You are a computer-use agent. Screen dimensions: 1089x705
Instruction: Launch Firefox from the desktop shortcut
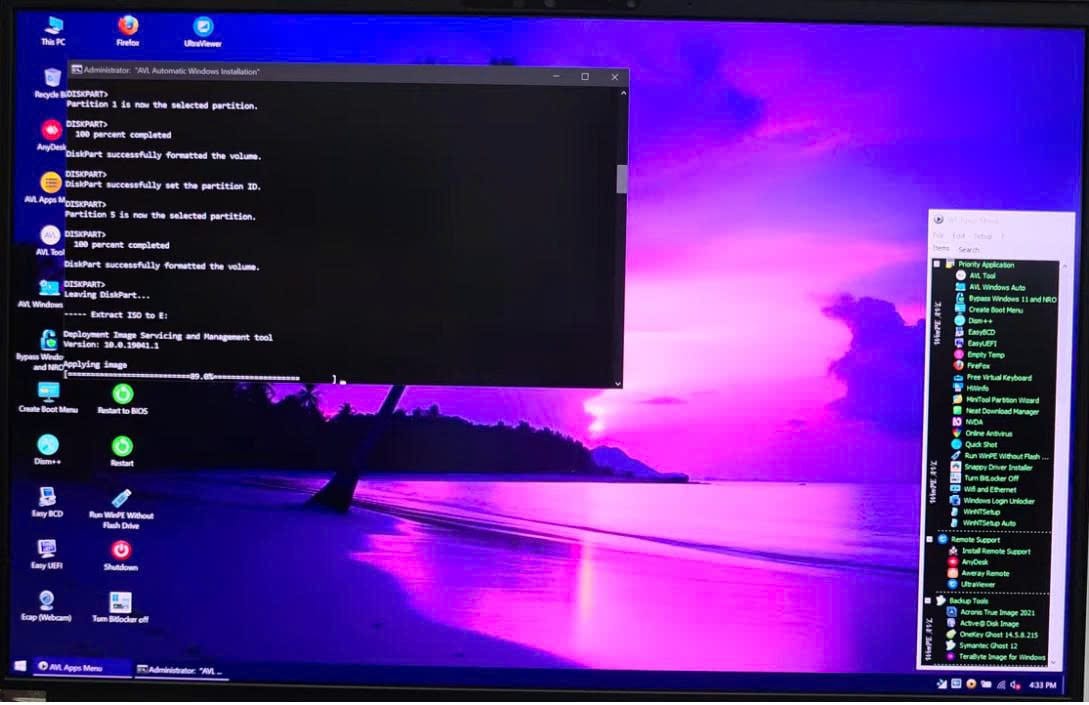(x=128, y=31)
